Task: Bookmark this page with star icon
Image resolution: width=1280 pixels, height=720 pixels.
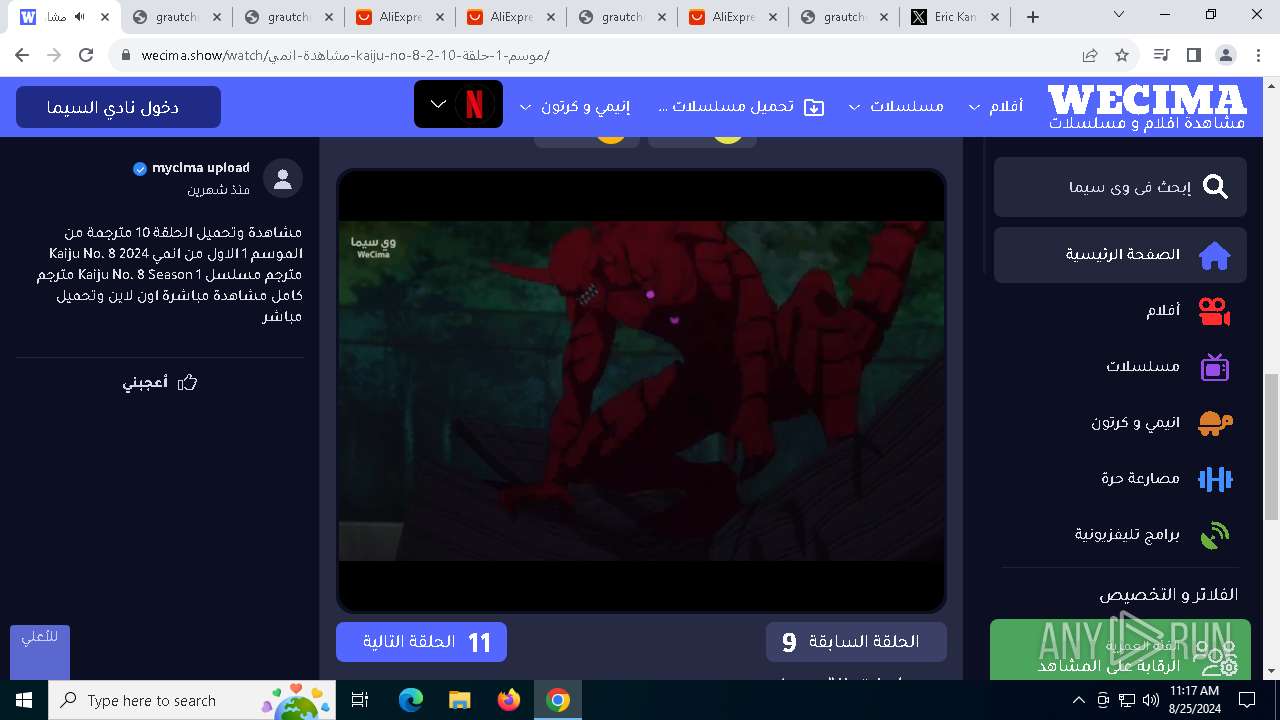Action: (x=1122, y=55)
